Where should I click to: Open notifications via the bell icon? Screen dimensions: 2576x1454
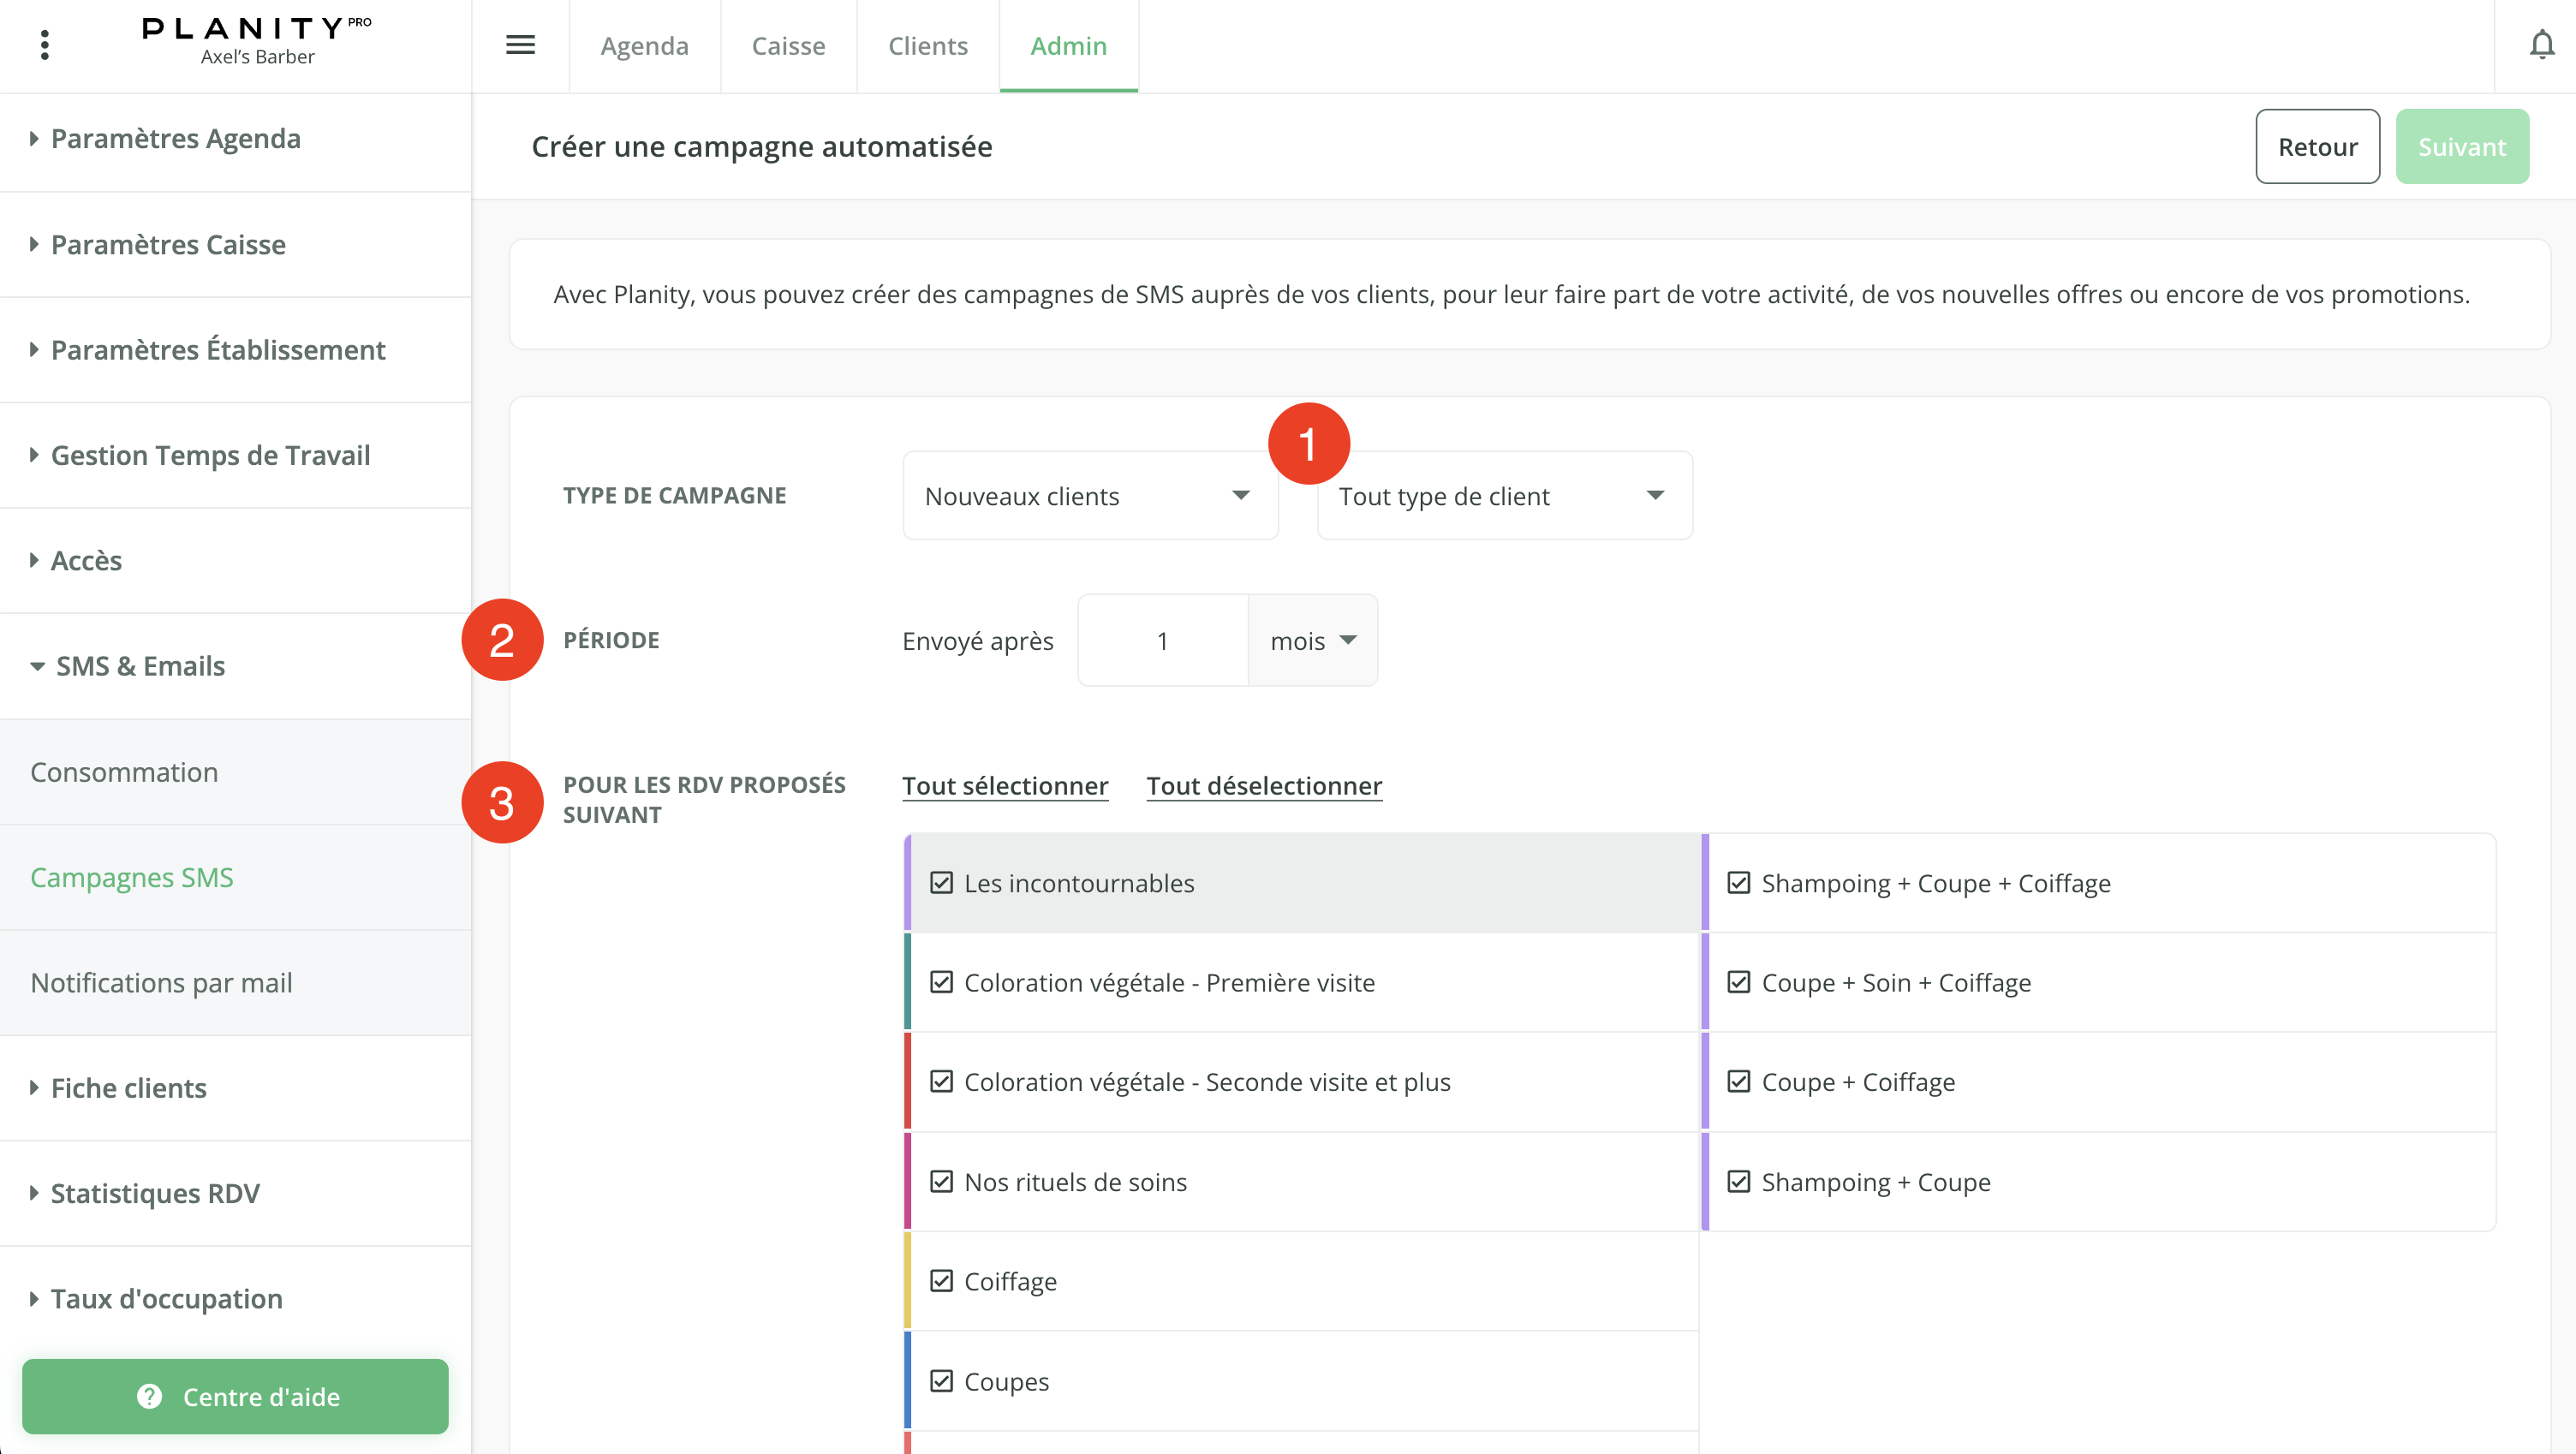2541,45
